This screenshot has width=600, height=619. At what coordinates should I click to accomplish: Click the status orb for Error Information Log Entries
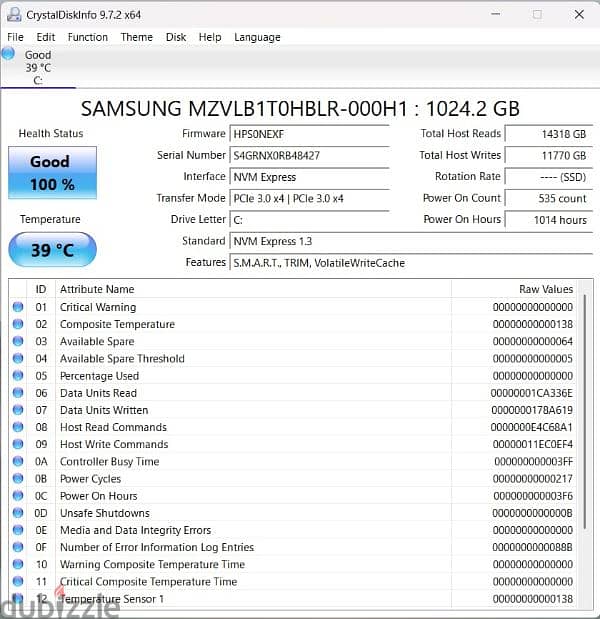pyautogui.click(x=18, y=547)
